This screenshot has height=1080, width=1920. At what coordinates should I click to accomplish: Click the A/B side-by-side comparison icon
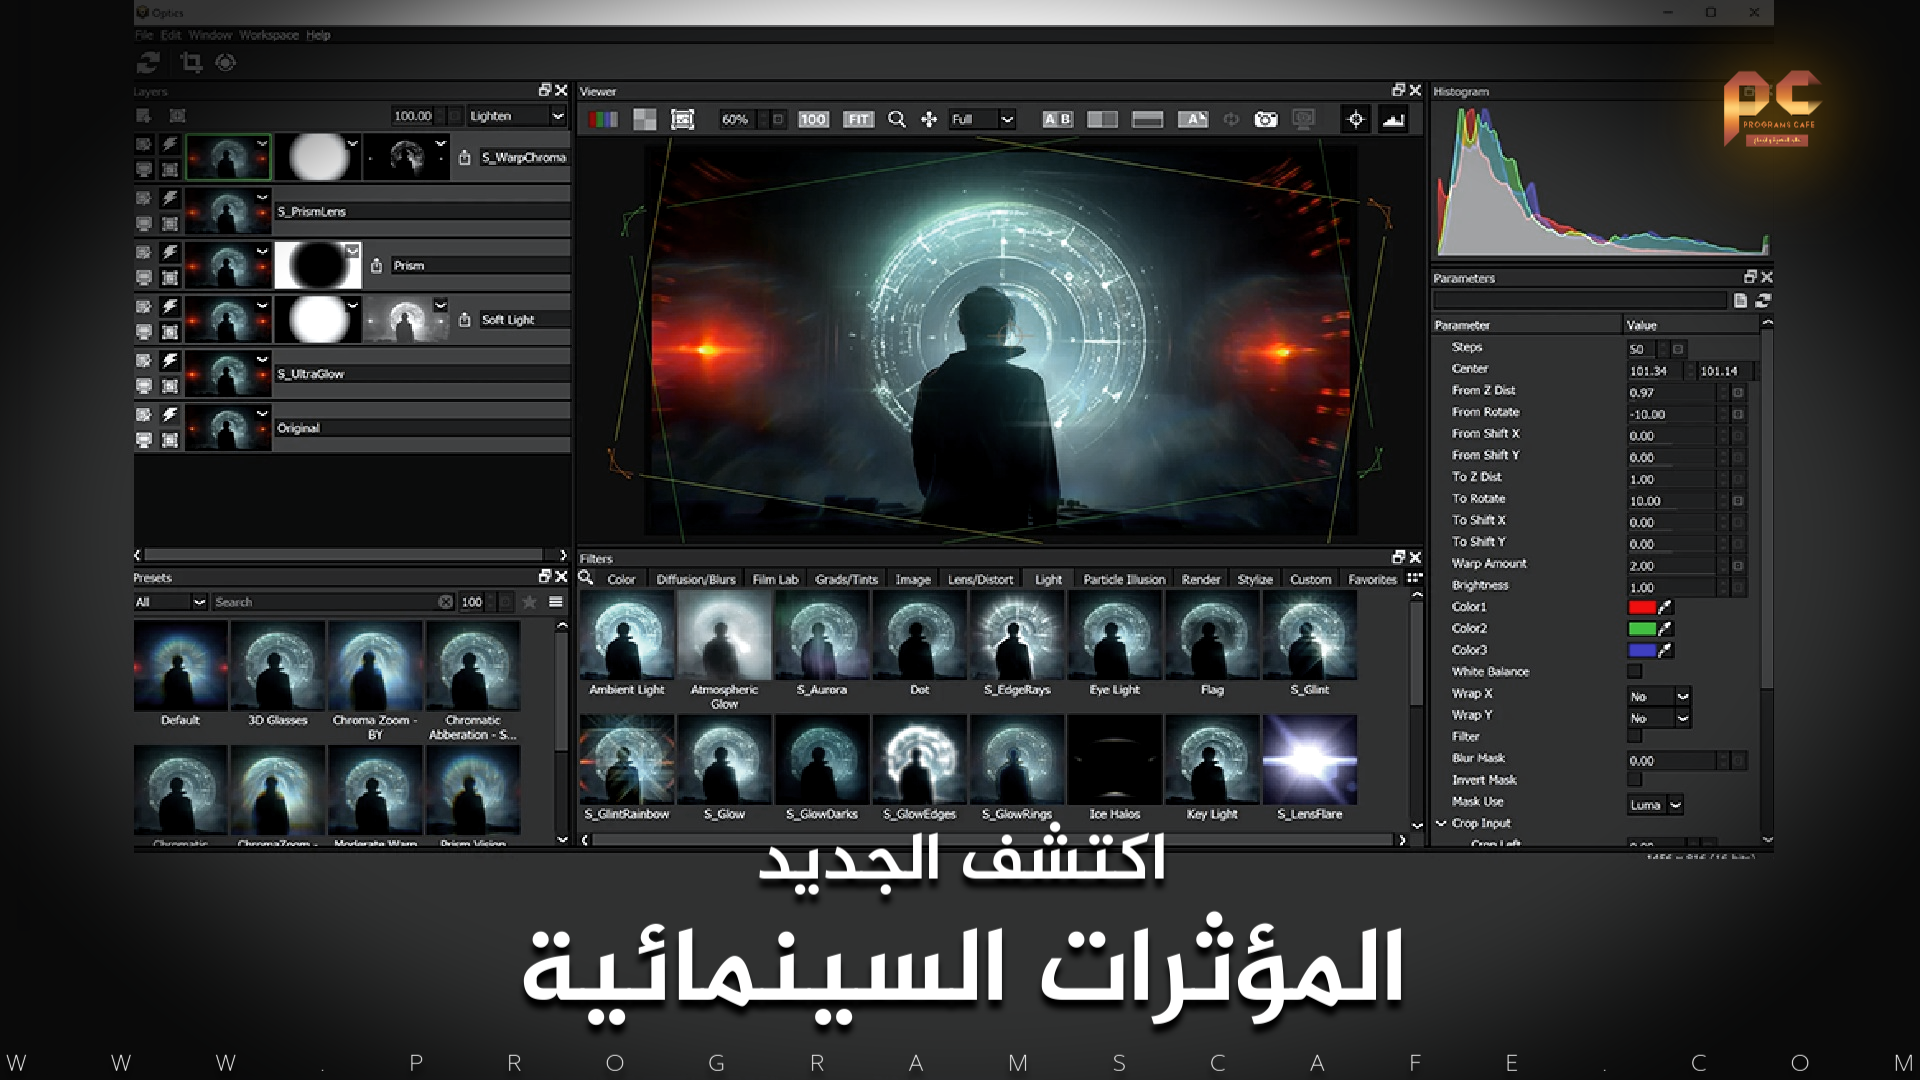pos(1057,119)
